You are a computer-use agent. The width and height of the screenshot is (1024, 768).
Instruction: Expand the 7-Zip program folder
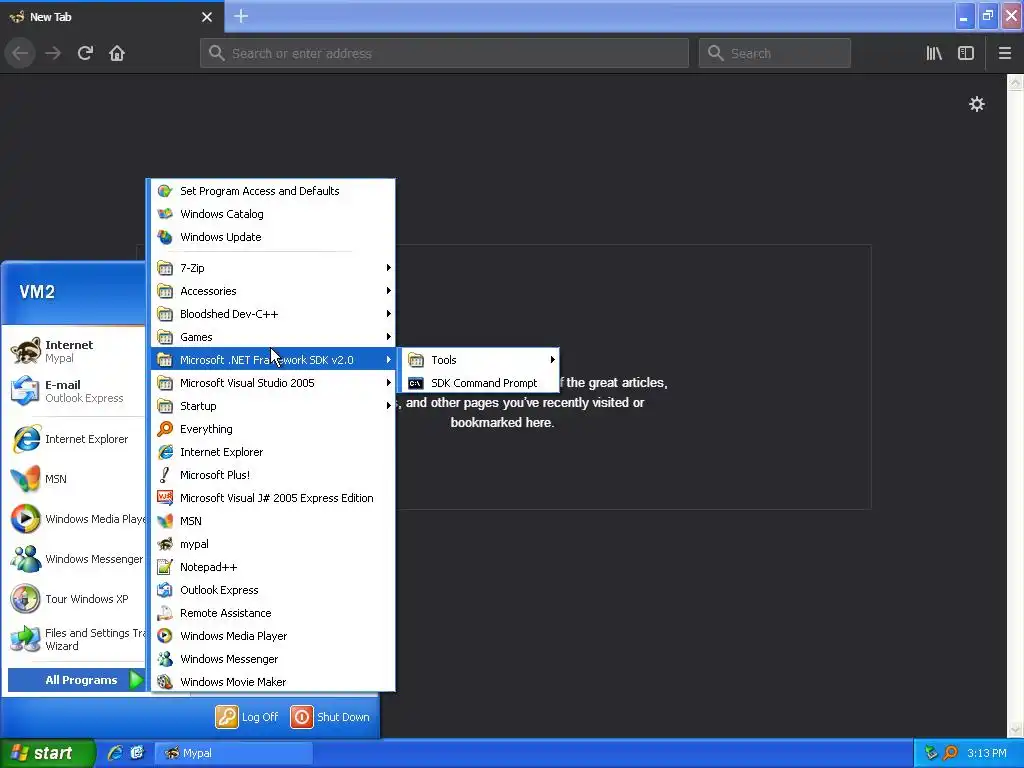(x=273, y=268)
